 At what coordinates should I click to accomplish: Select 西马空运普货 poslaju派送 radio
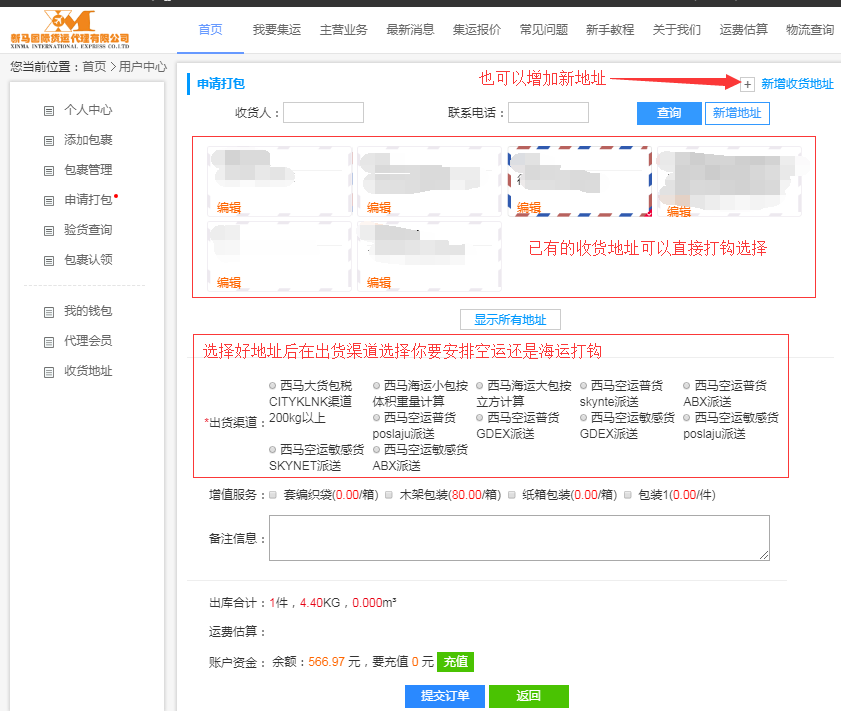pos(377,418)
